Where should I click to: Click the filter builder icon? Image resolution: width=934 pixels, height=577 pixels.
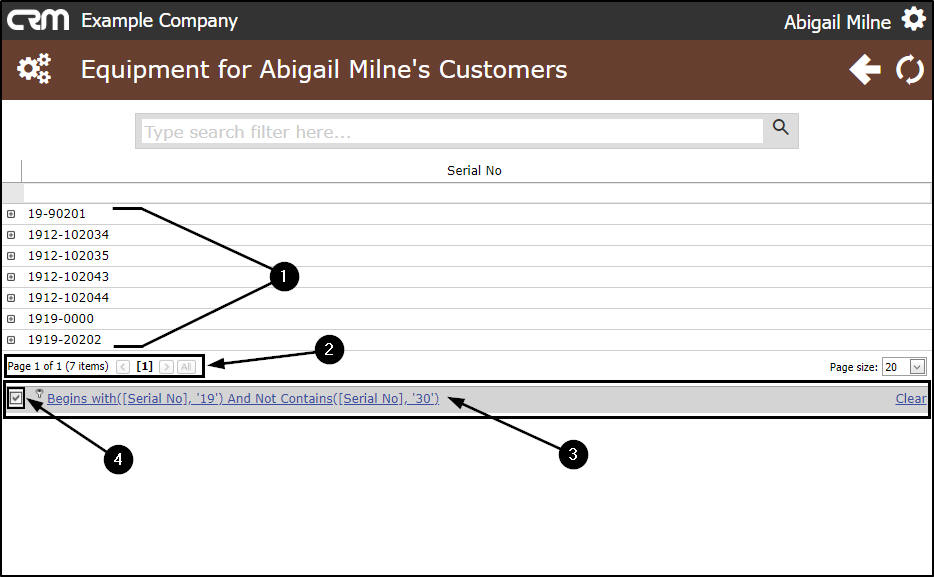click(x=39, y=393)
